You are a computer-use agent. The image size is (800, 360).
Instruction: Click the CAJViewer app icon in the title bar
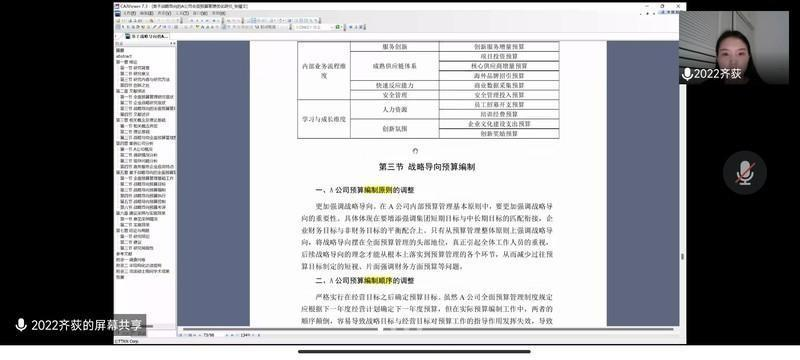(117, 6)
